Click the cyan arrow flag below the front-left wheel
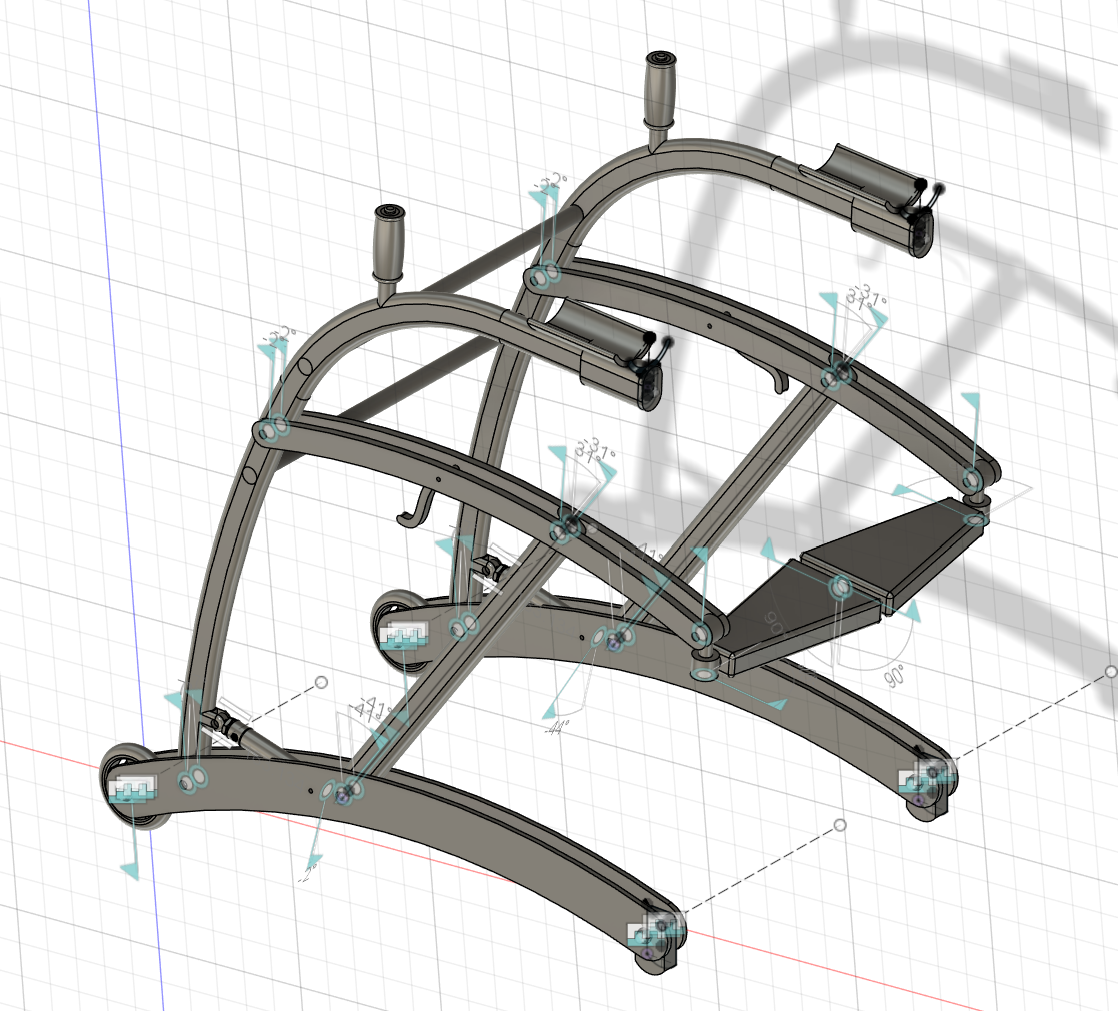Image resolution: width=1118 pixels, height=1011 pixels. point(131,870)
